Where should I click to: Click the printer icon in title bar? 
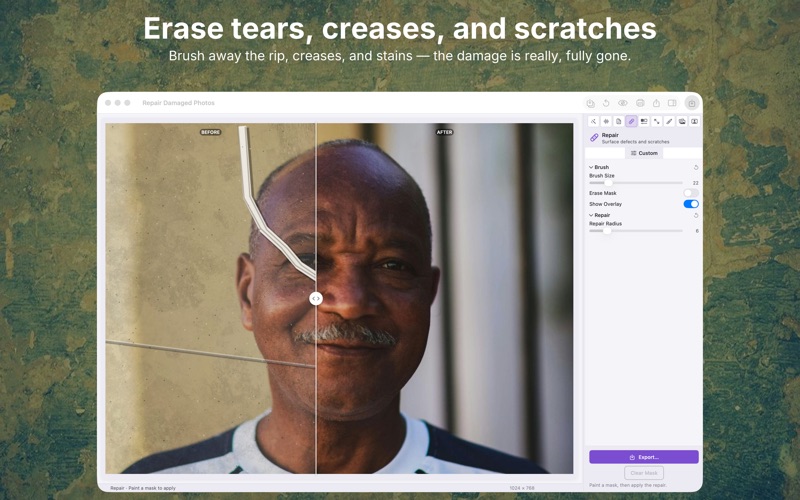click(x=640, y=103)
